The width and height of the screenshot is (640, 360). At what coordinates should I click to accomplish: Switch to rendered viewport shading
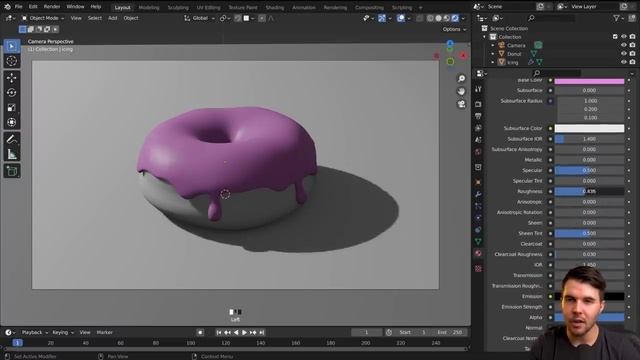click(x=455, y=18)
